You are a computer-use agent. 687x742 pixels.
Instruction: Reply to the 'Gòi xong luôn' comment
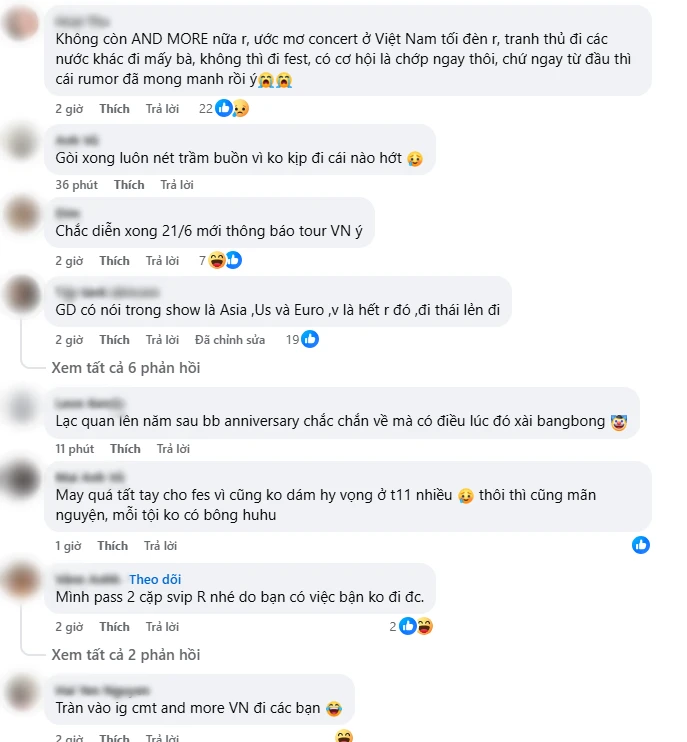[x=176, y=185]
